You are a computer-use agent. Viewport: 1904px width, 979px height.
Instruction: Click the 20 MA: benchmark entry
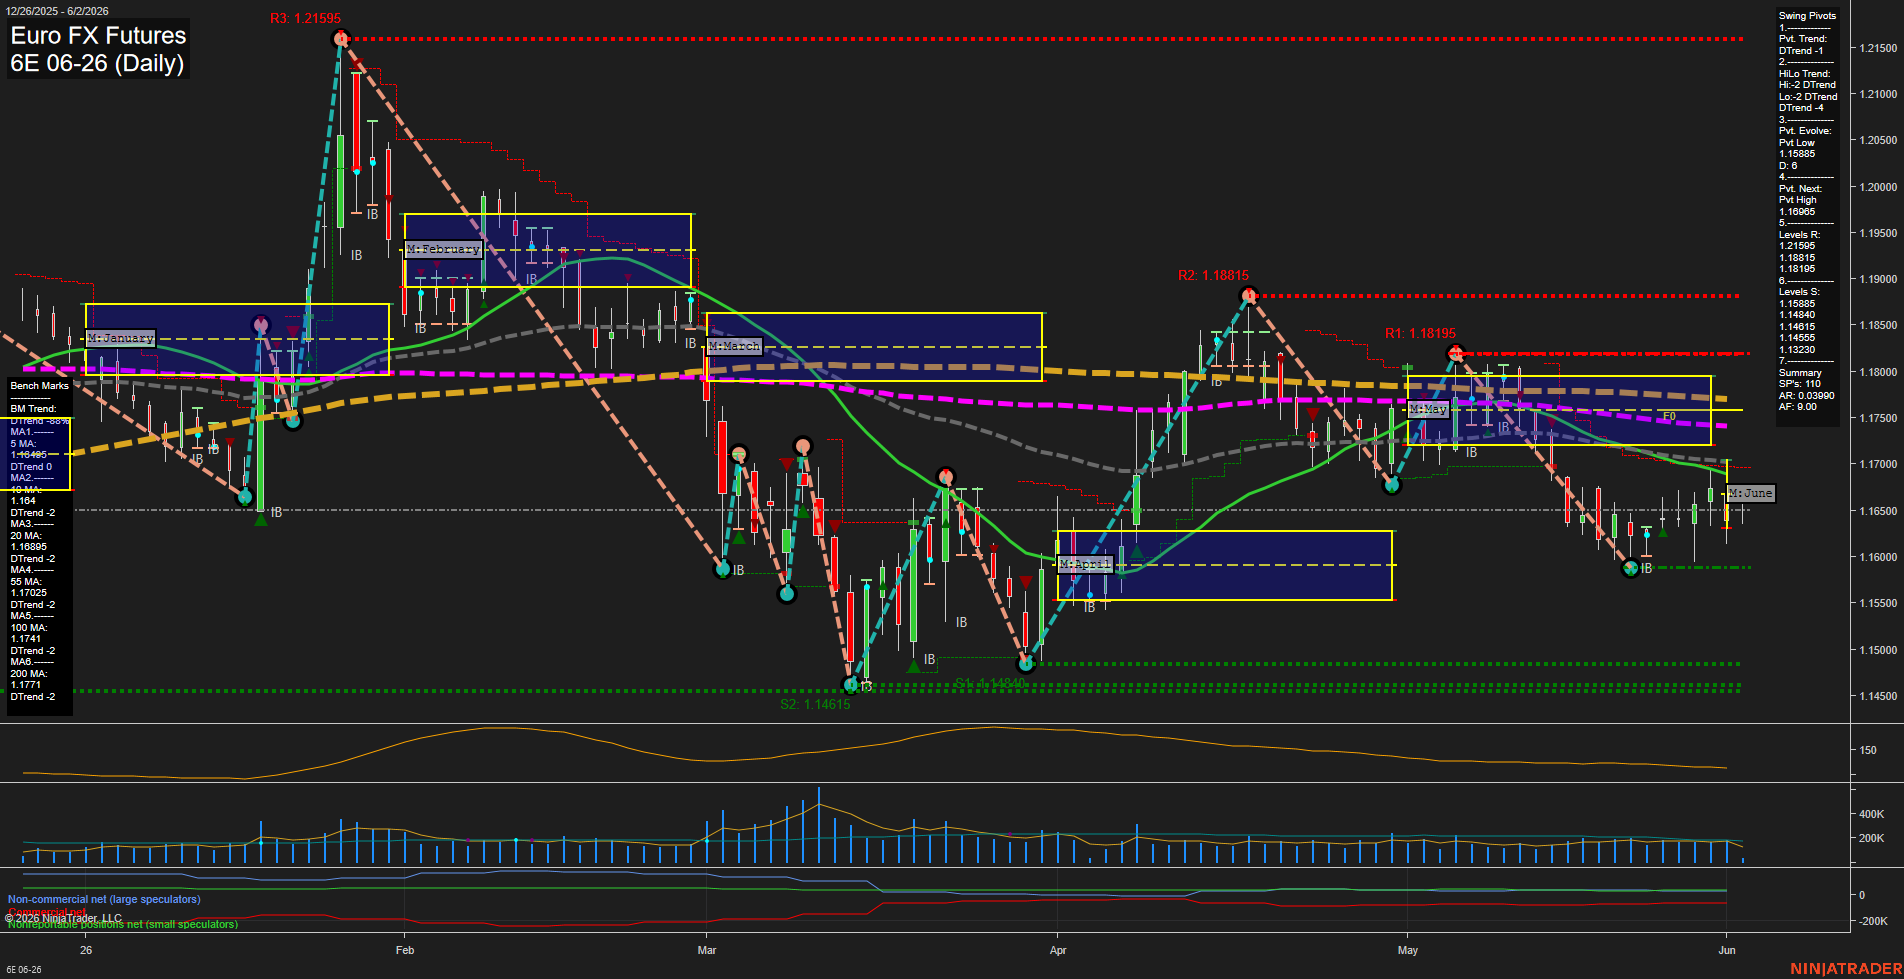click(x=25, y=536)
